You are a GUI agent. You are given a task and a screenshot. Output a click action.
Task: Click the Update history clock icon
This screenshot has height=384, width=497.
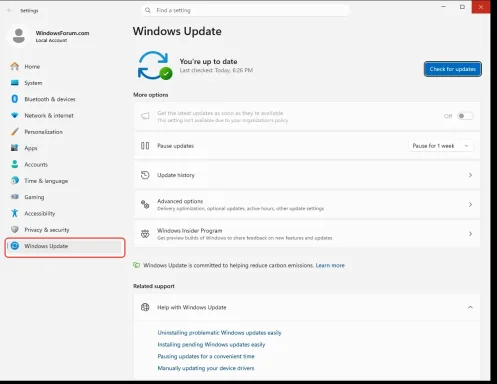145,175
